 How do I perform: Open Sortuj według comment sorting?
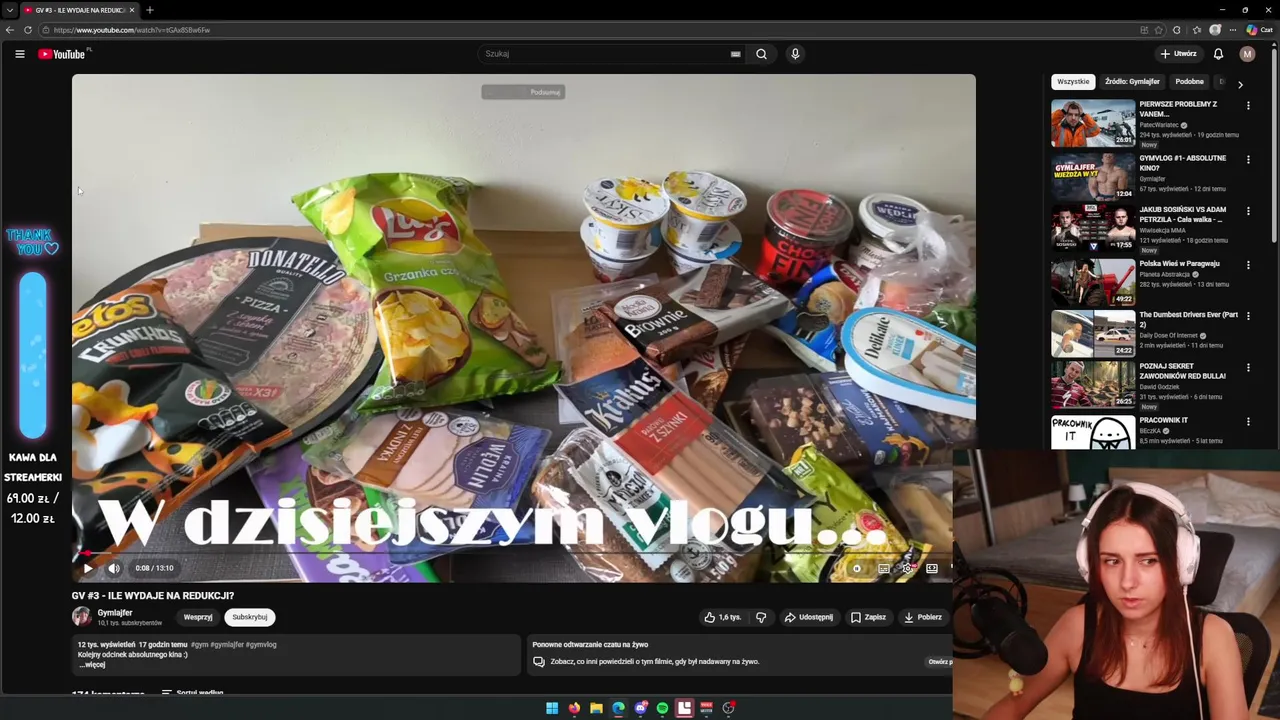pos(192,692)
